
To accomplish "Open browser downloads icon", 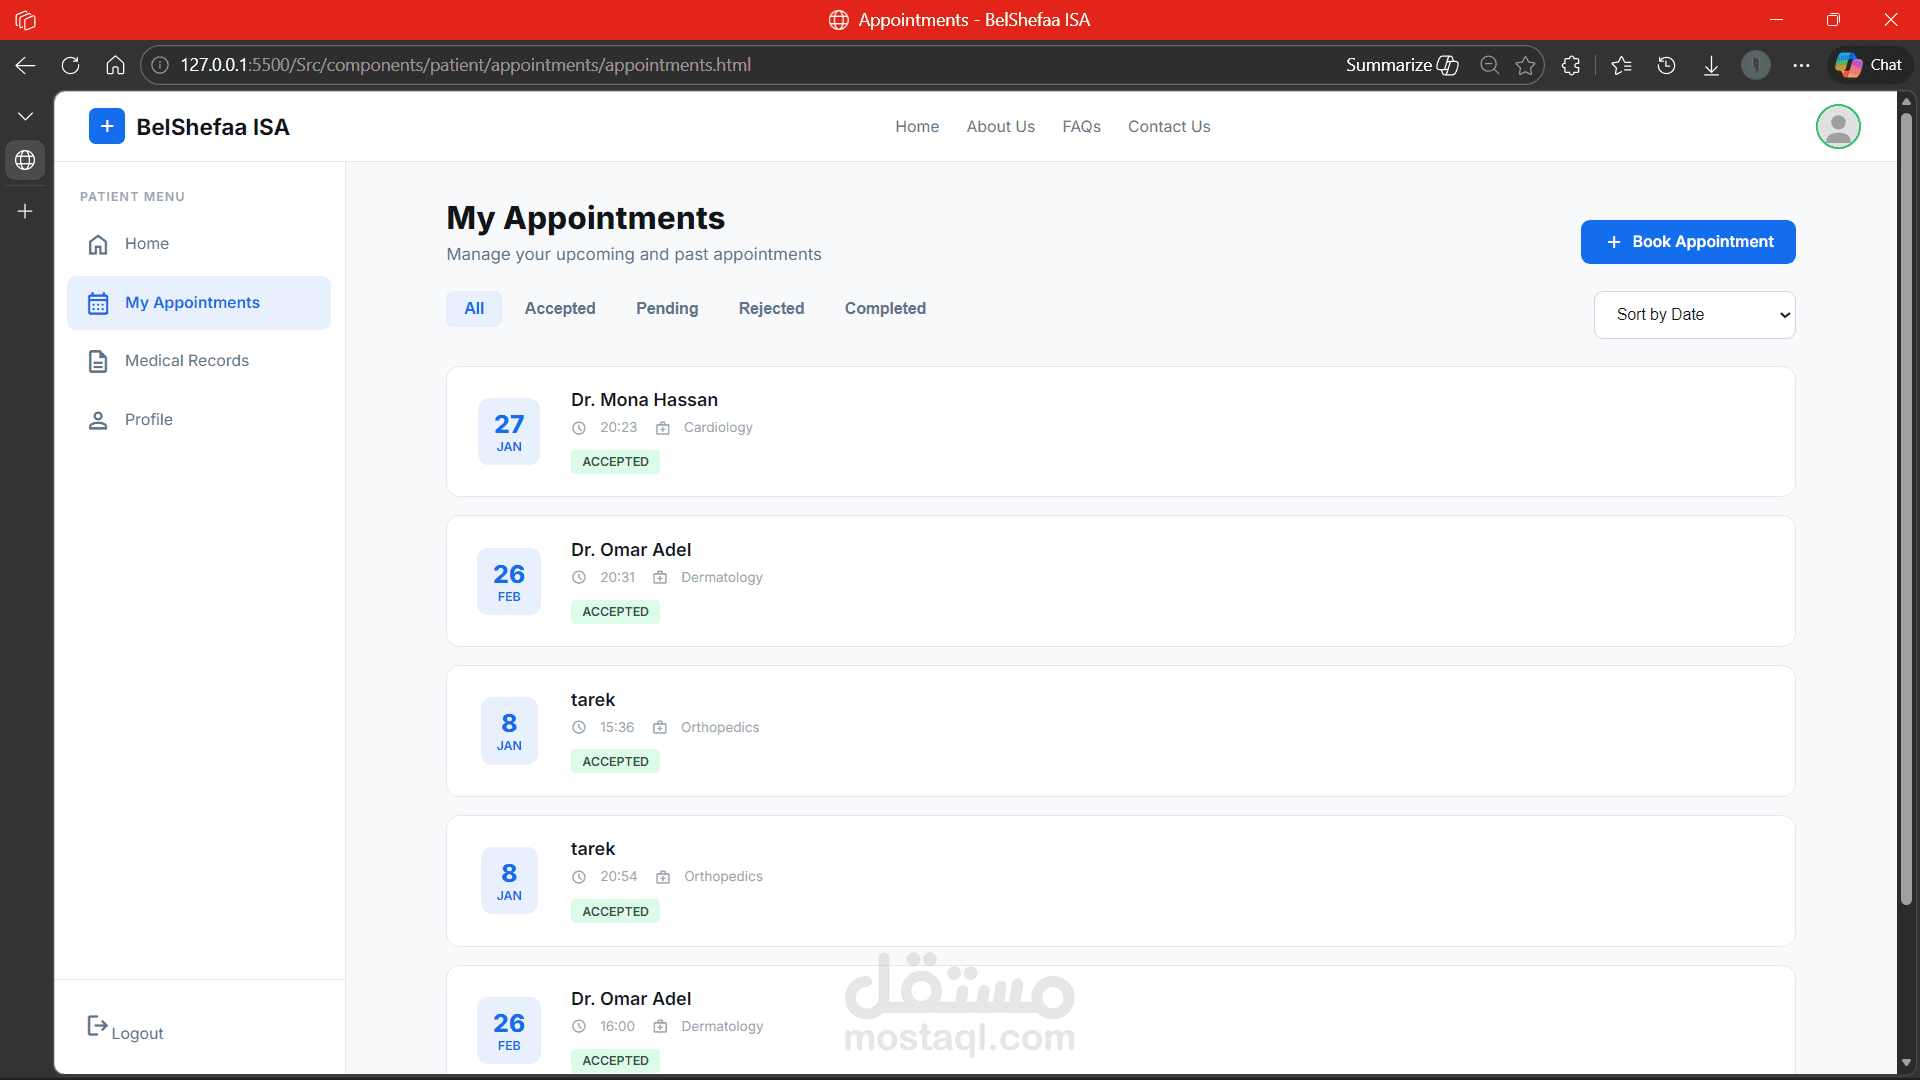I will click(1711, 65).
